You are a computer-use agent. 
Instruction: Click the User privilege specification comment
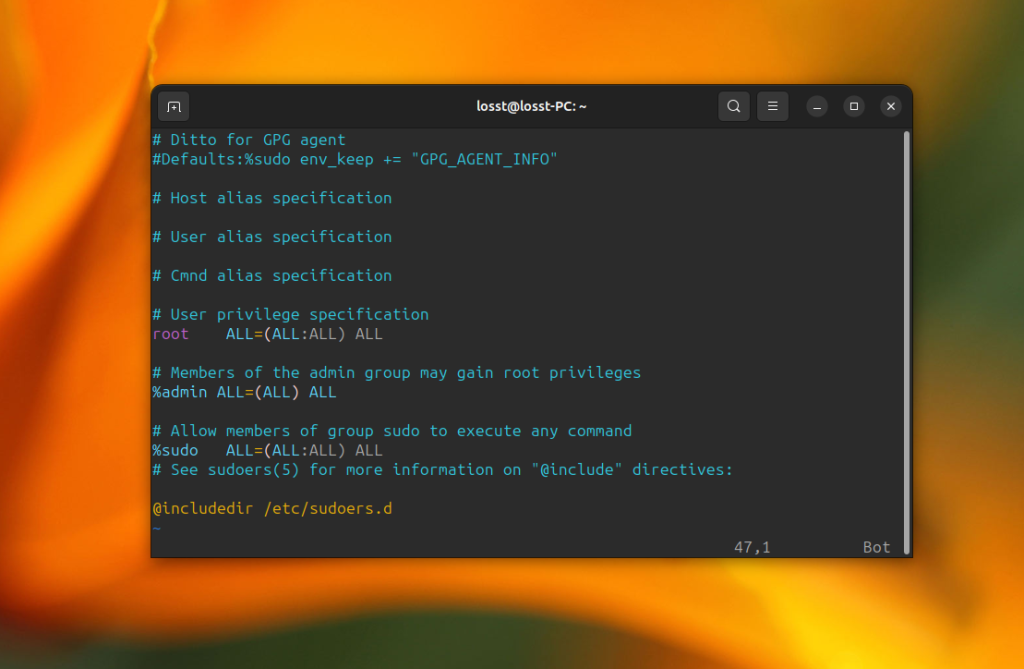(x=291, y=314)
